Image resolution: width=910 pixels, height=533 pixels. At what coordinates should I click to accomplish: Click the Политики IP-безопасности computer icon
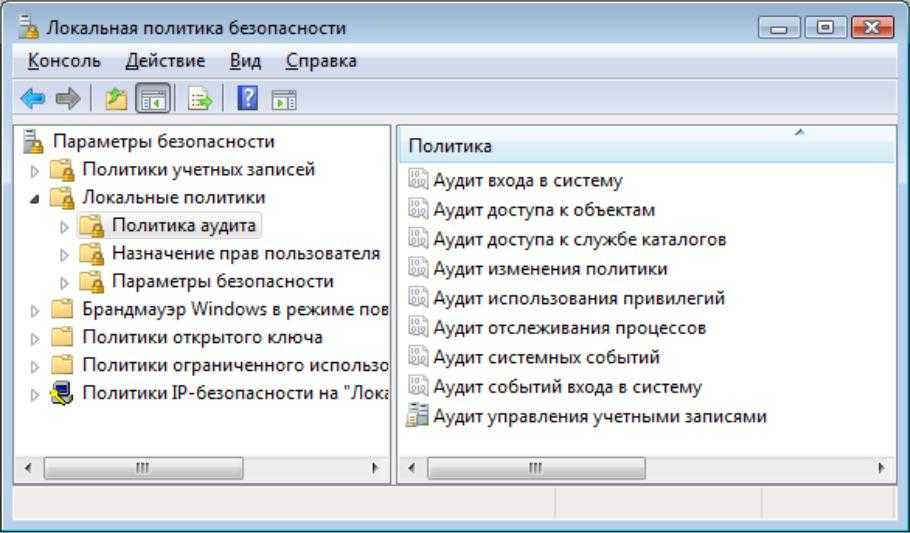pyautogui.click(x=62, y=393)
